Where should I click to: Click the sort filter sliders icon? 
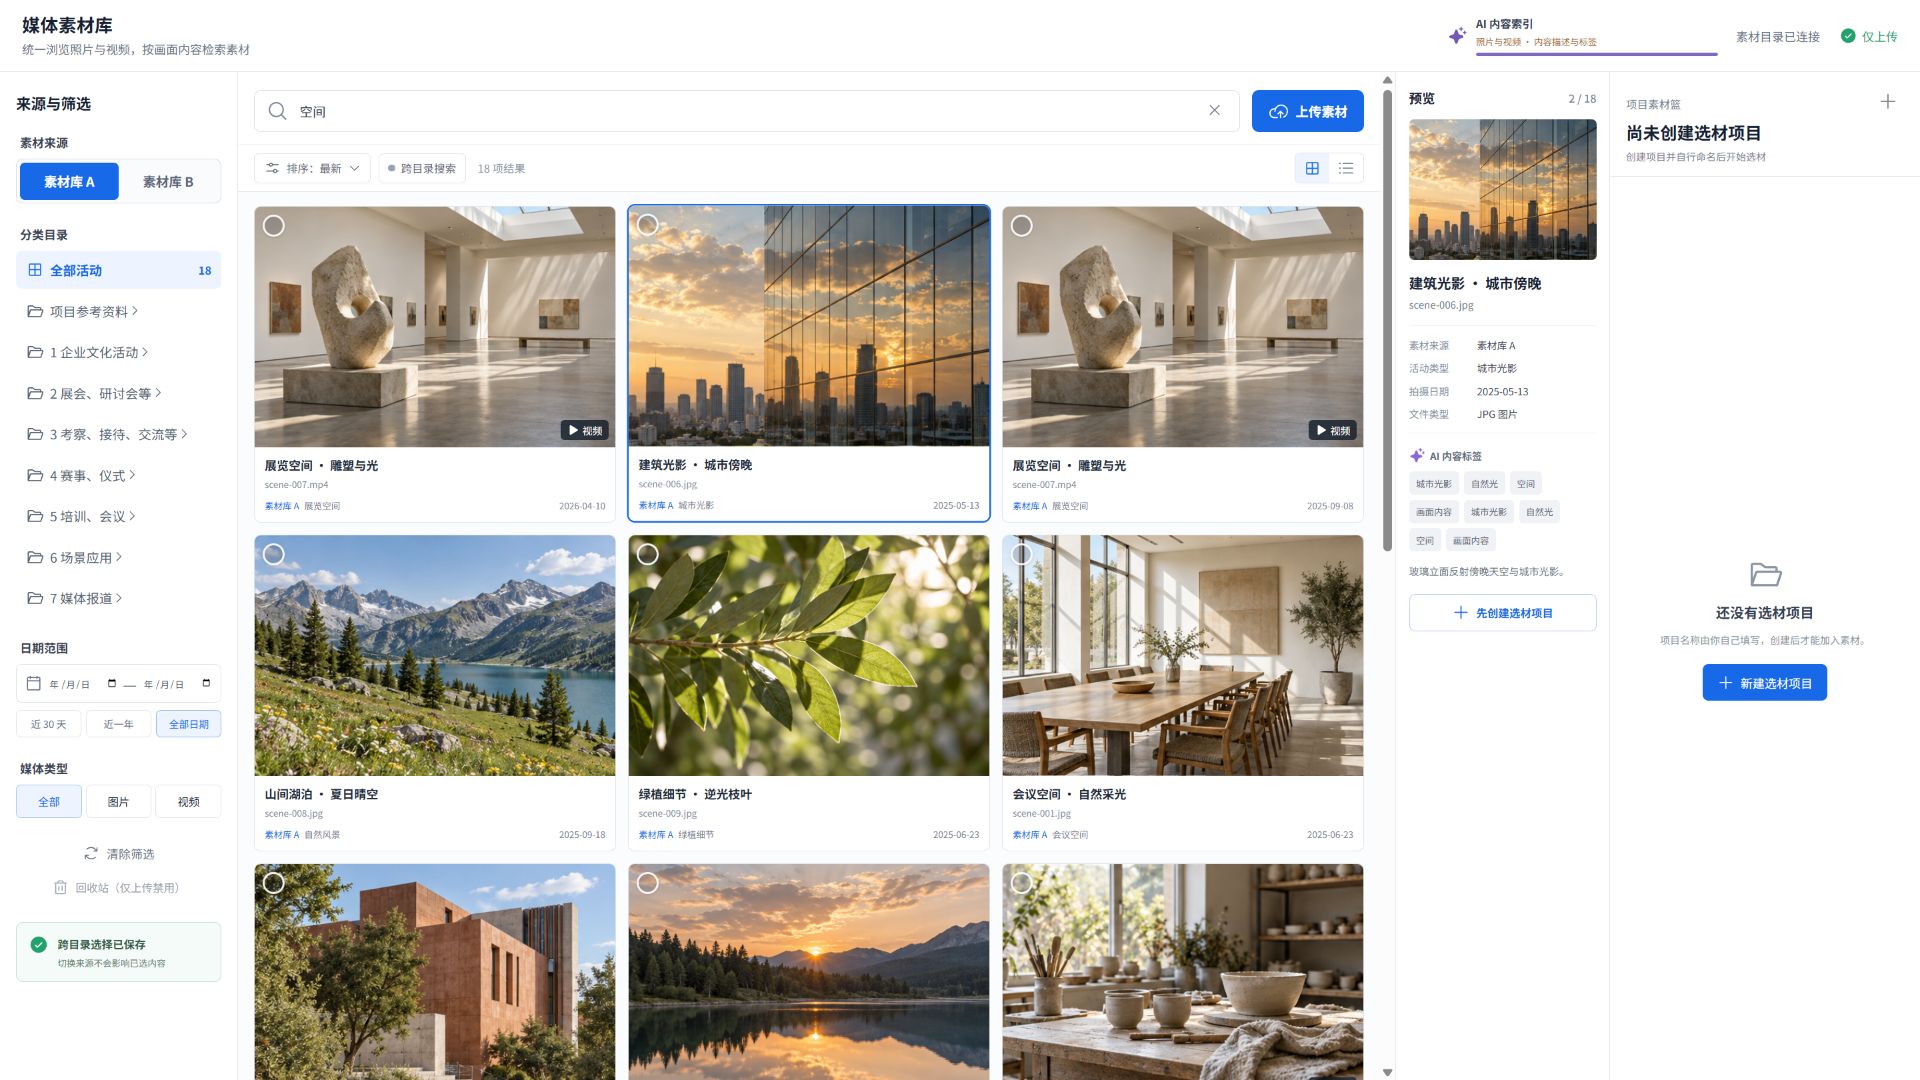(x=272, y=168)
